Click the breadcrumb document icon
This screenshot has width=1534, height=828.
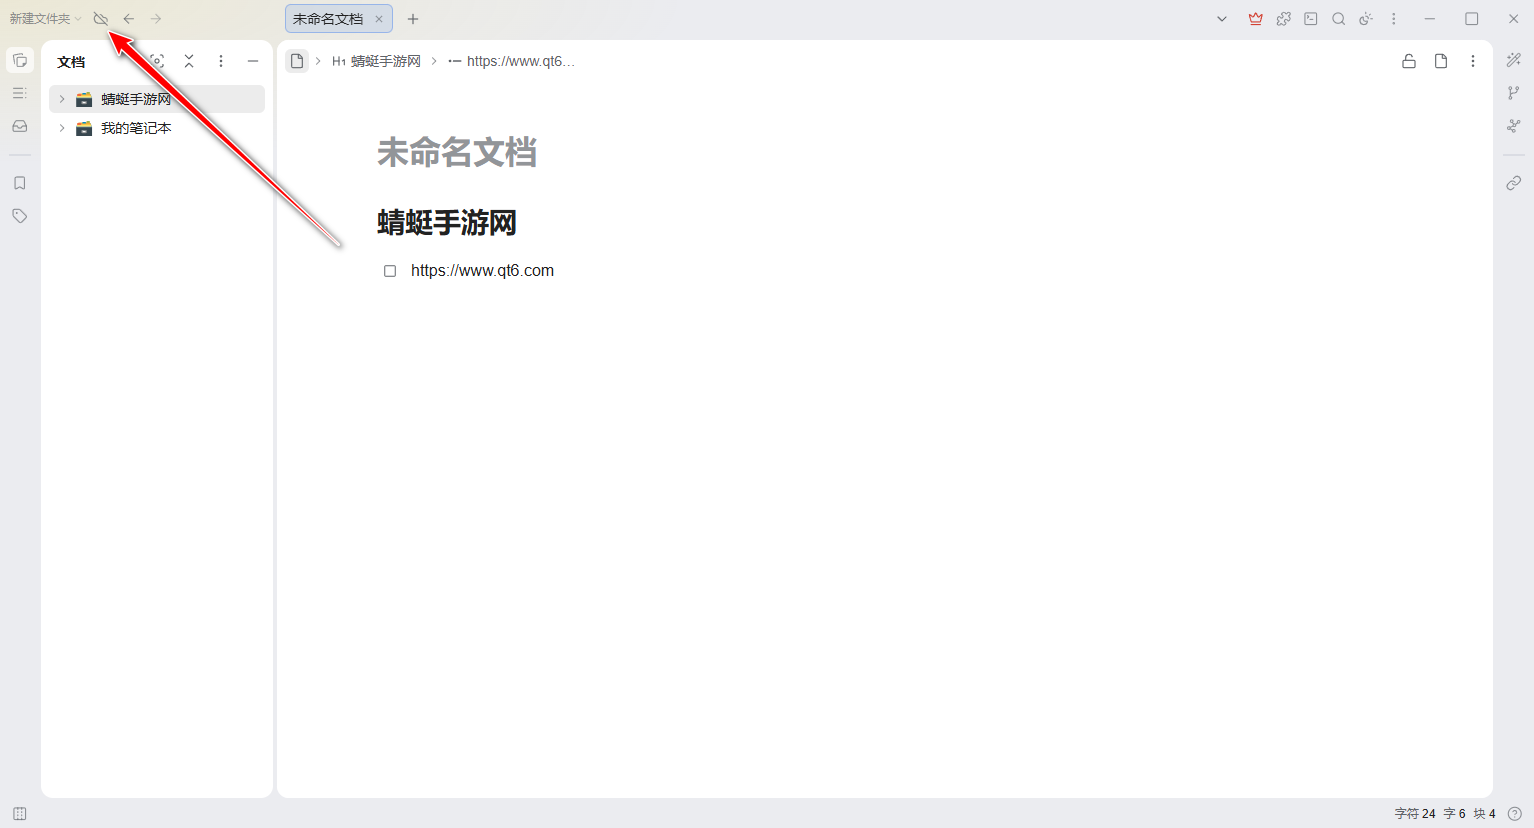pyautogui.click(x=297, y=61)
